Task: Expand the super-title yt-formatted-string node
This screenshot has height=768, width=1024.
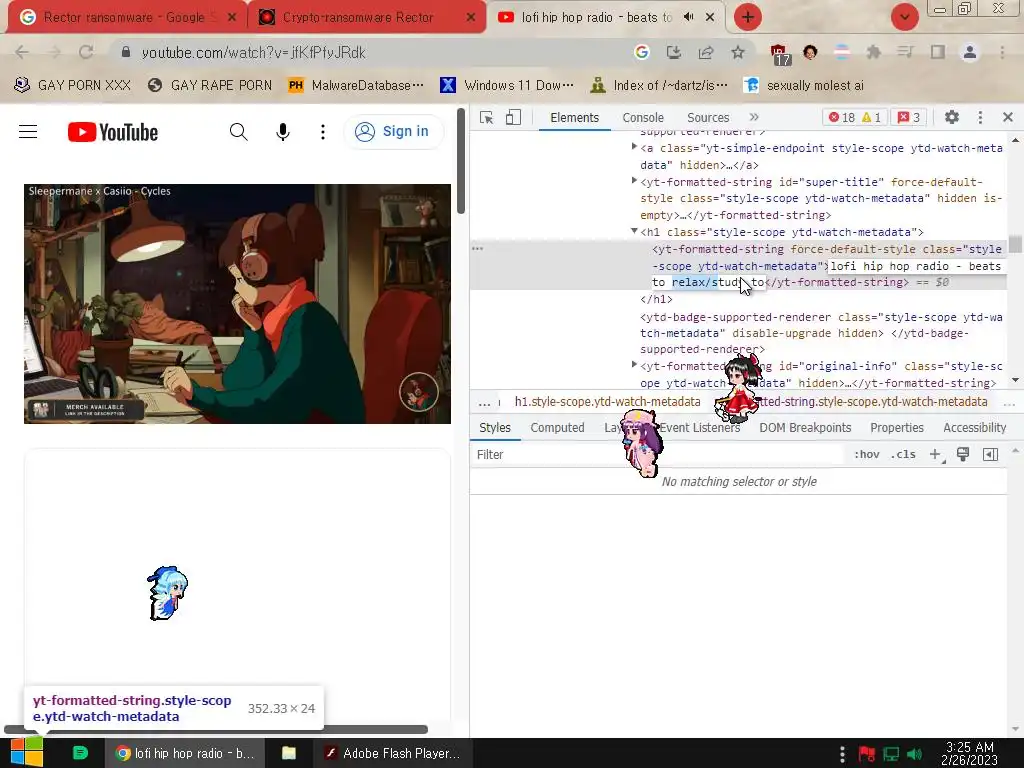Action: (x=634, y=181)
